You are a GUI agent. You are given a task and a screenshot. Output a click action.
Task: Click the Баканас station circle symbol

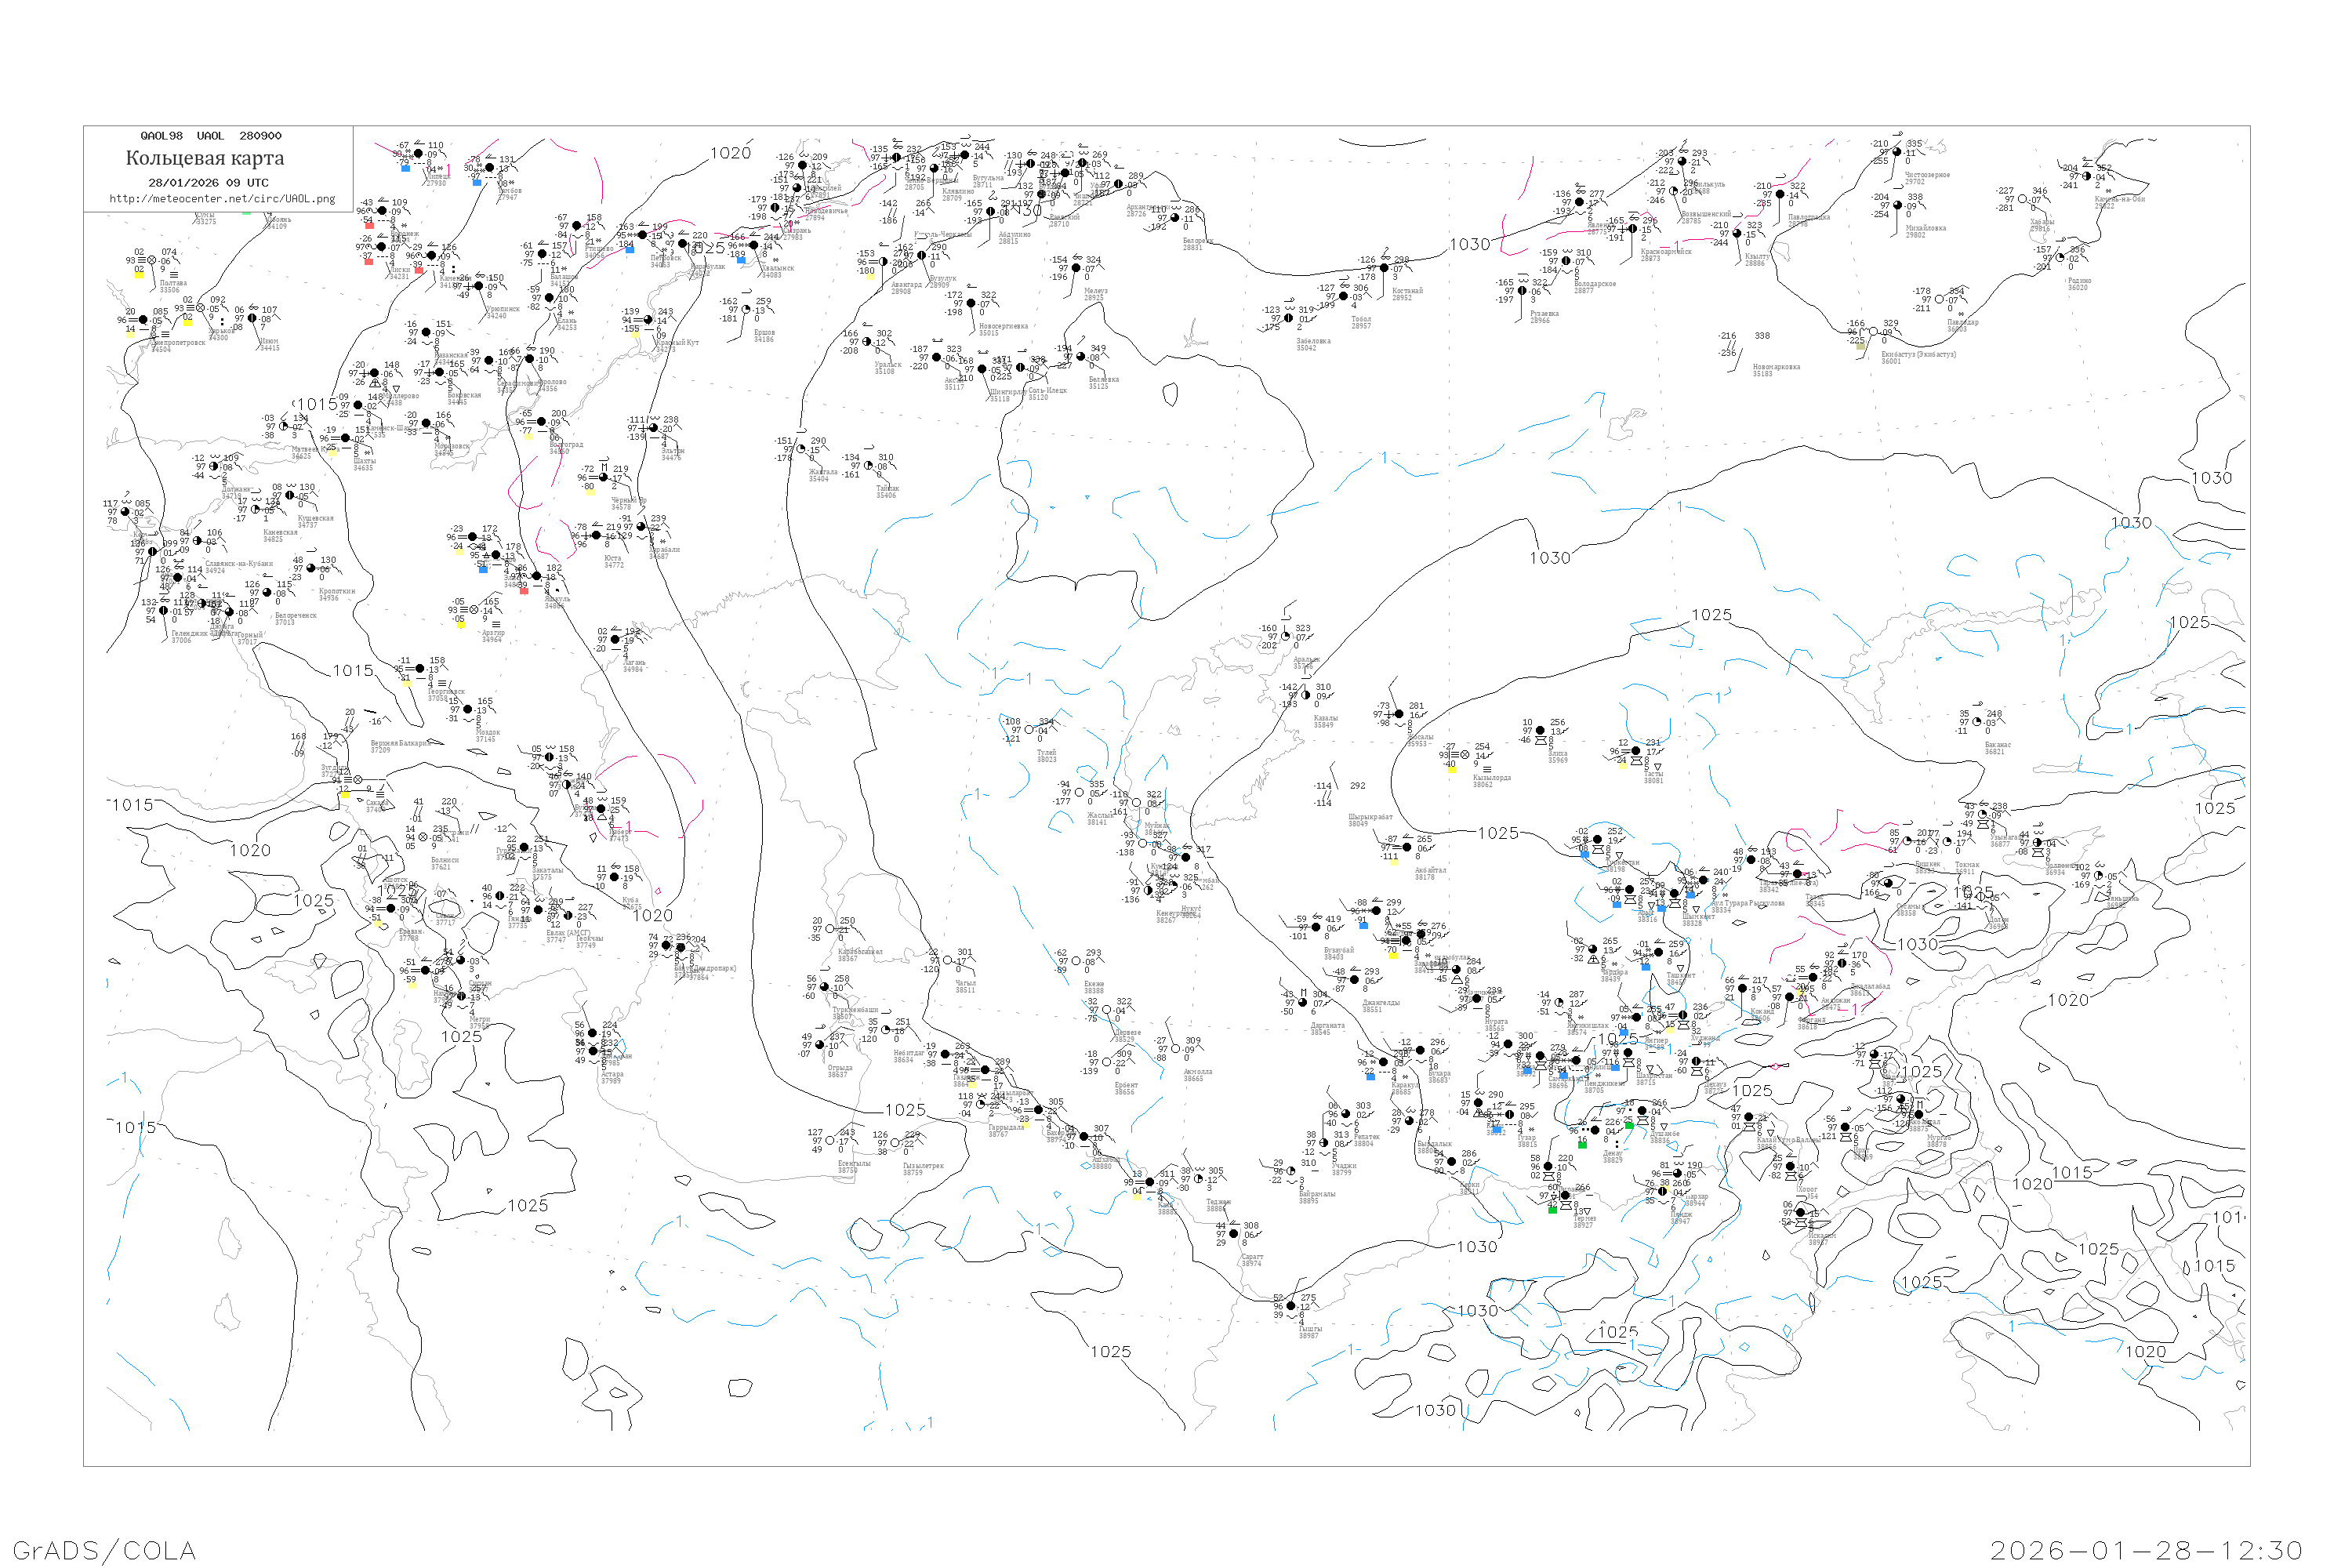click(1976, 722)
